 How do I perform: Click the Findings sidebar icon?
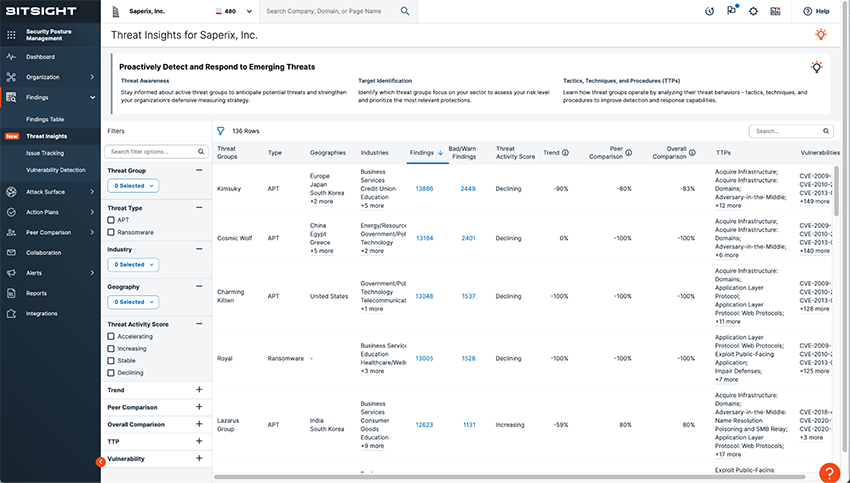[11, 98]
